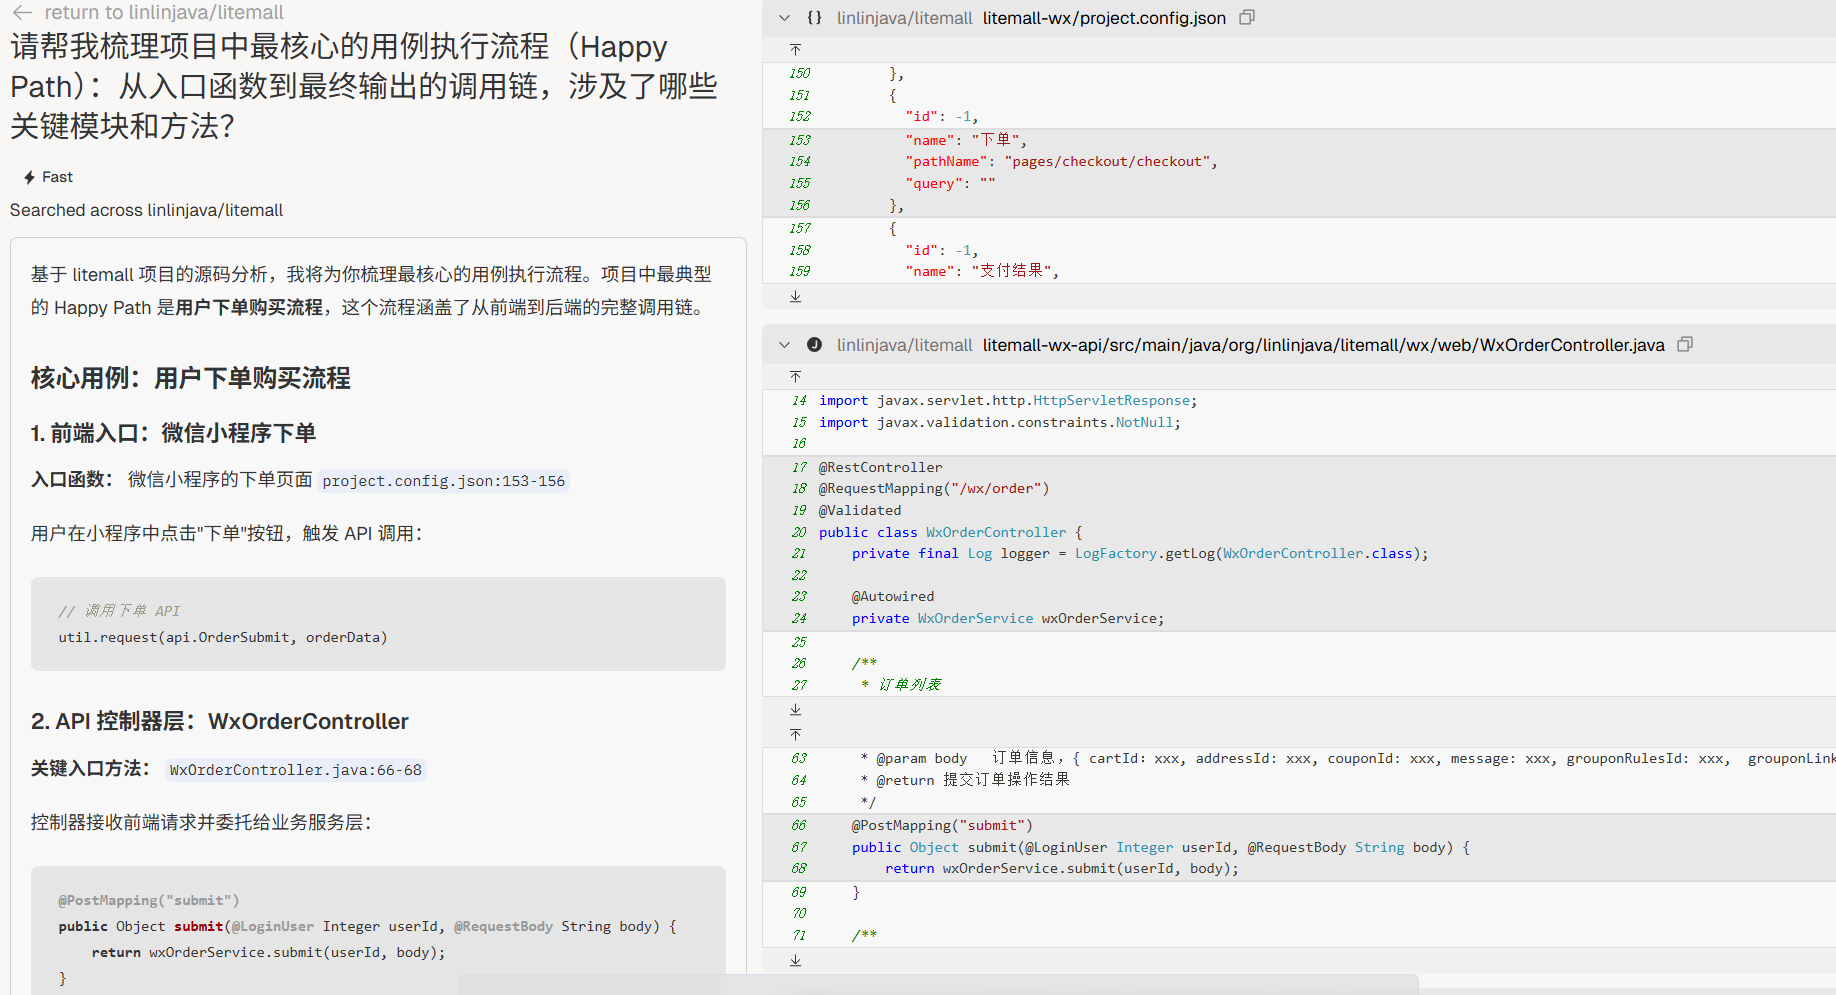This screenshot has width=1836, height=995.
Task: Collapse the project.config.json code panel
Action: pos(785,18)
